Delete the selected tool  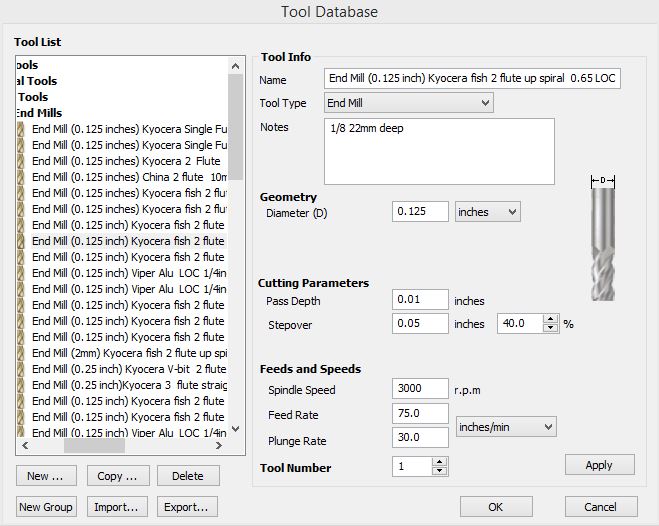point(187,476)
